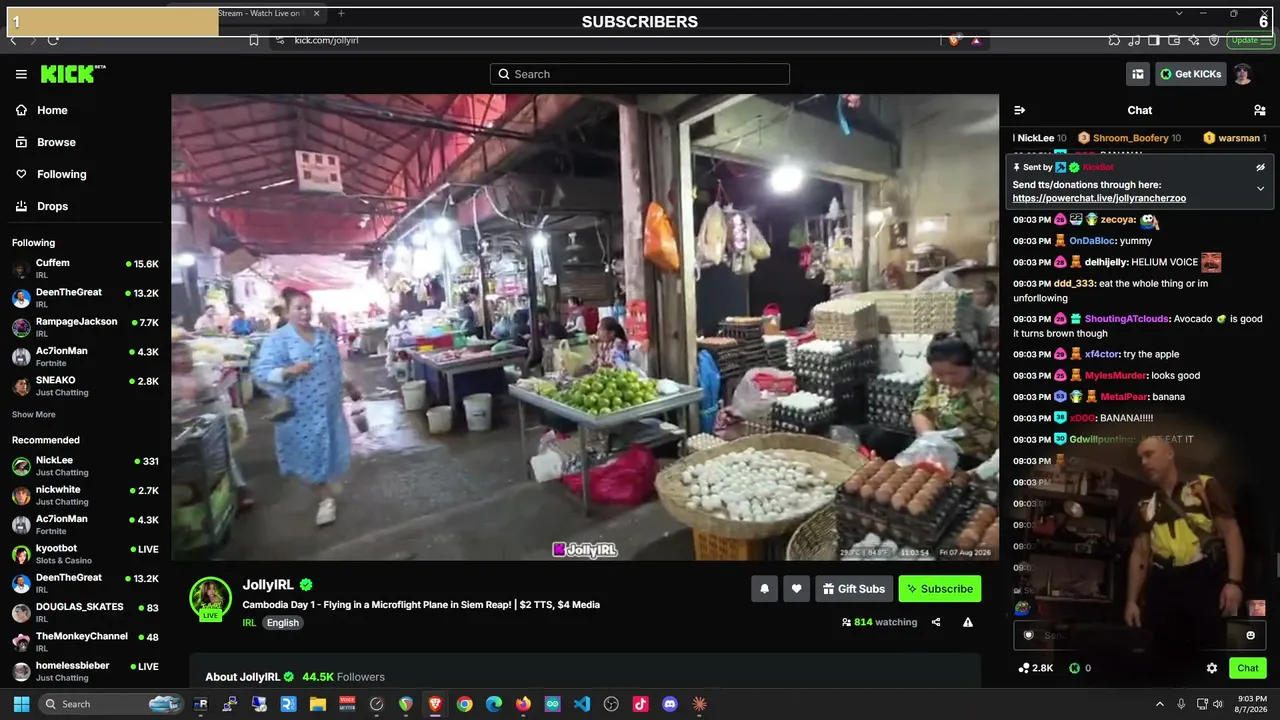This screenshot has width=1280, height=720.
Task: Open File Explorer from taskbar
Action: click(318, 704)
